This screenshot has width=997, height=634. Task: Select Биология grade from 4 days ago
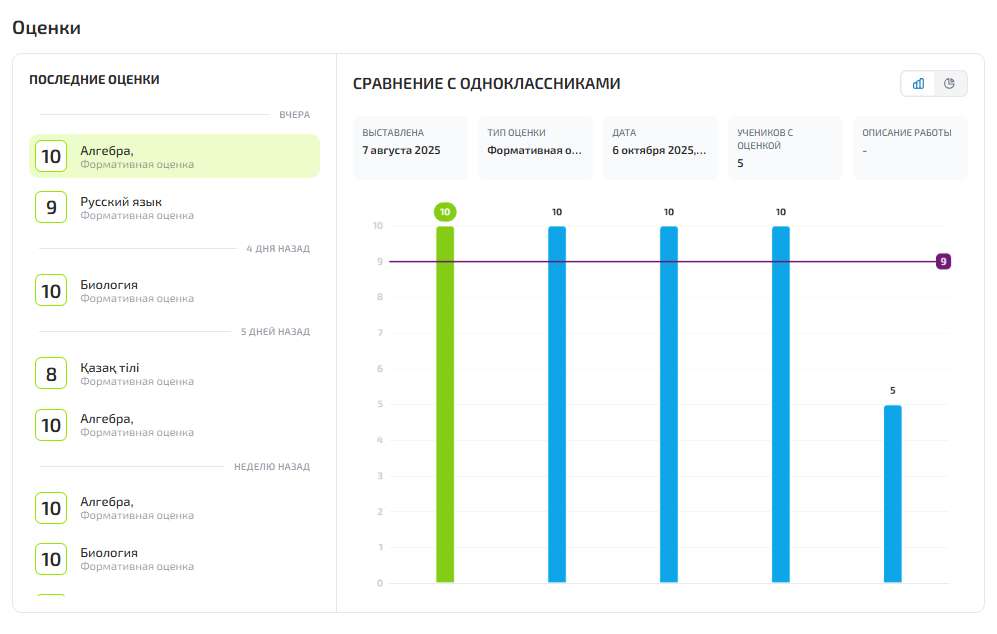174,291
